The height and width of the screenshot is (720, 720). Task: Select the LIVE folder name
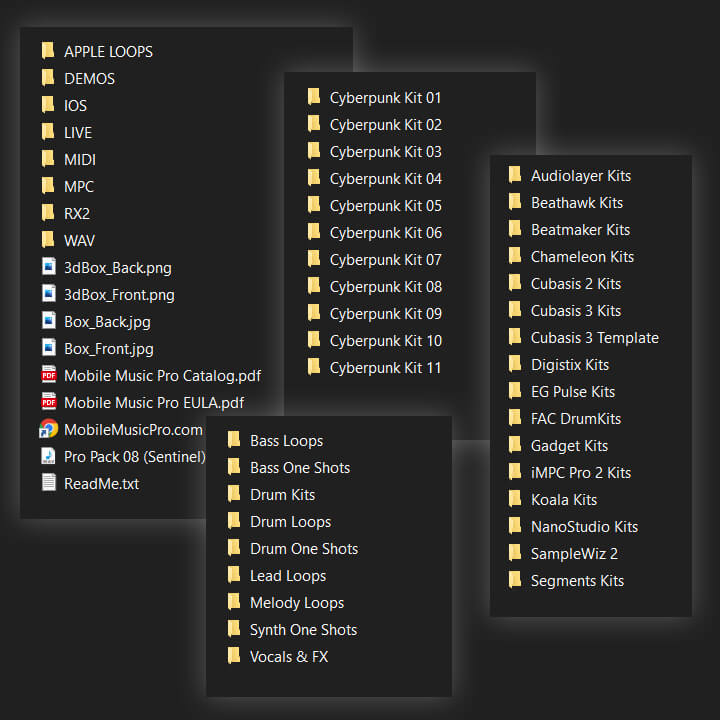pos(78,133)
